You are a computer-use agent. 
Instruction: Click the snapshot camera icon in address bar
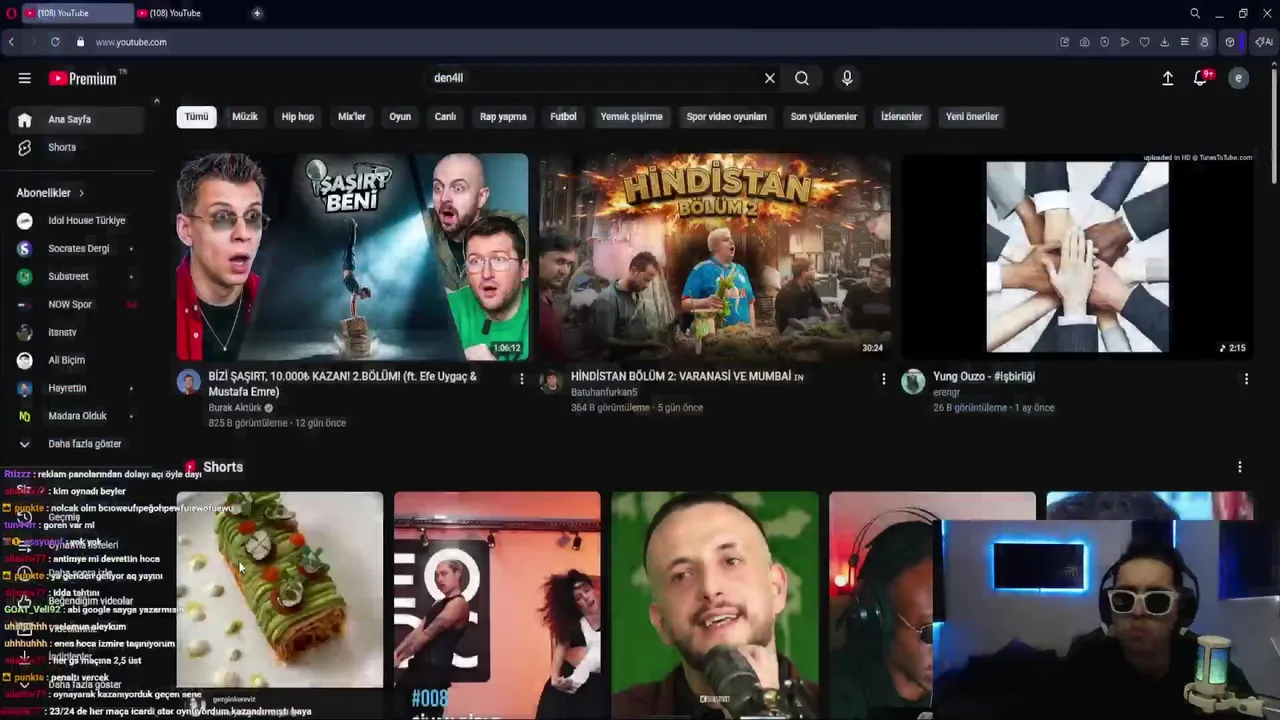click(x=1084, y=42)
